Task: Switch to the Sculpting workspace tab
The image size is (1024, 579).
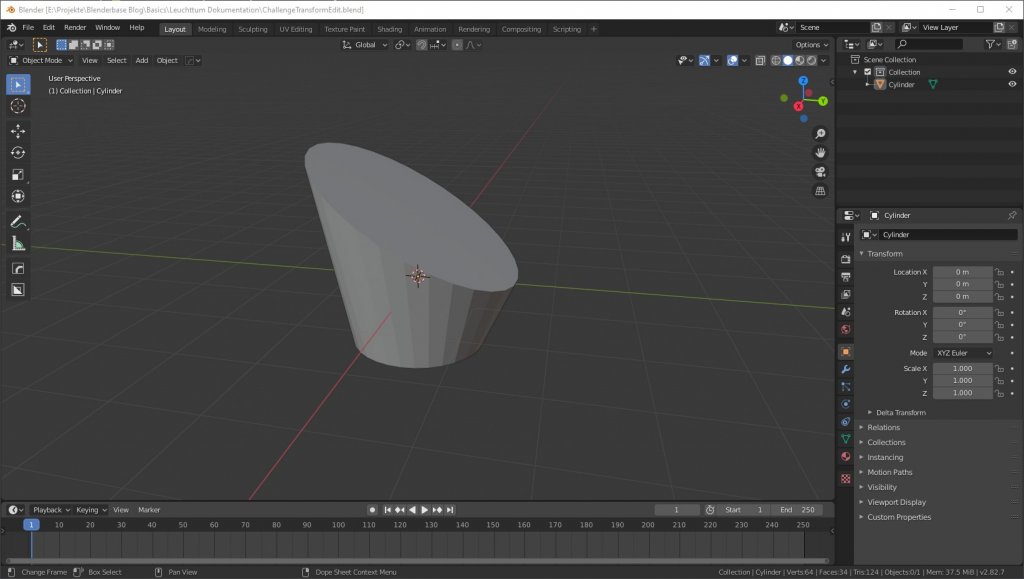Action: pyautogui.click(x=253, y=29)
